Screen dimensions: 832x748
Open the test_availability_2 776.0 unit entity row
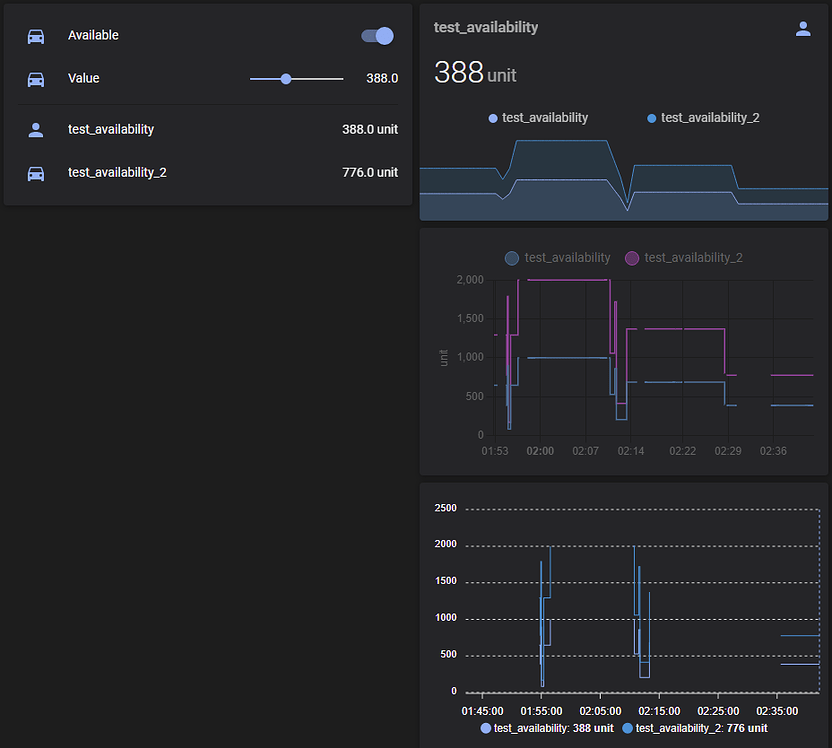[x=208, y=172]
